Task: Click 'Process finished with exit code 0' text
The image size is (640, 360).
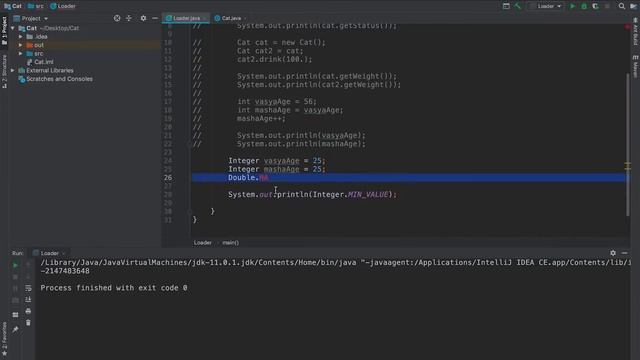Action: pos(114,288)
